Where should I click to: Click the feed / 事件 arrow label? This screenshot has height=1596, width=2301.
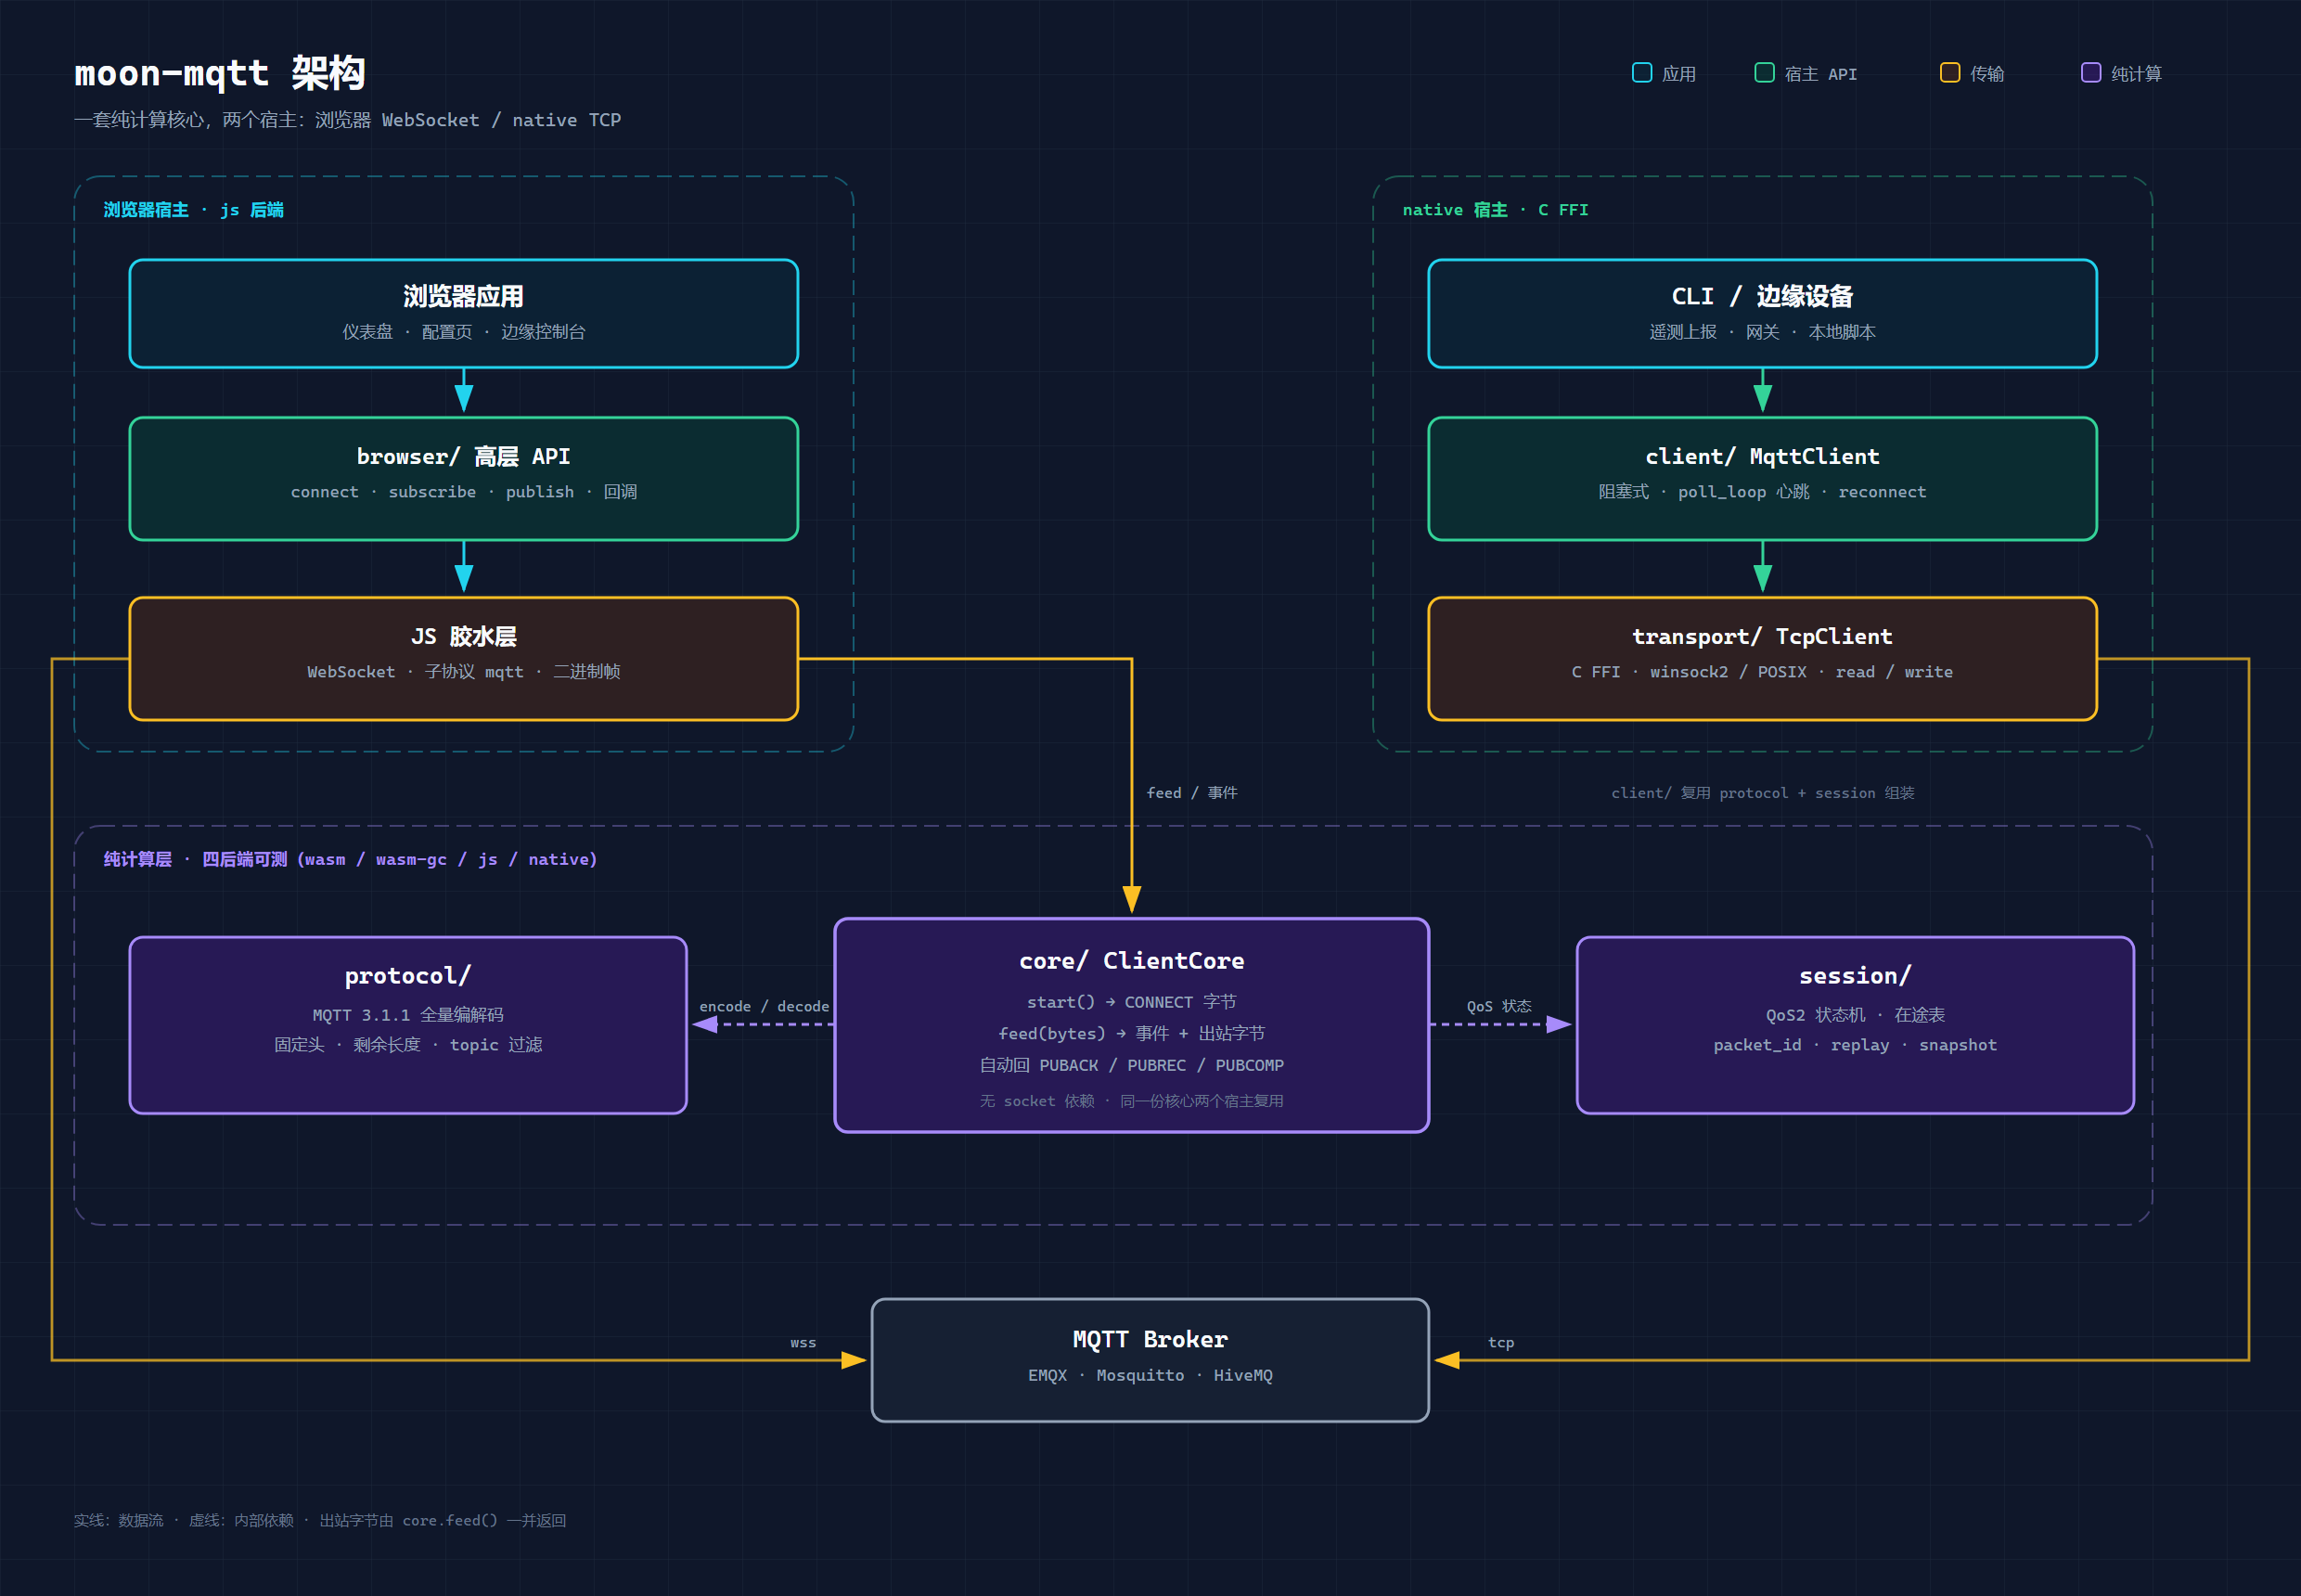tap(1192, 793)
